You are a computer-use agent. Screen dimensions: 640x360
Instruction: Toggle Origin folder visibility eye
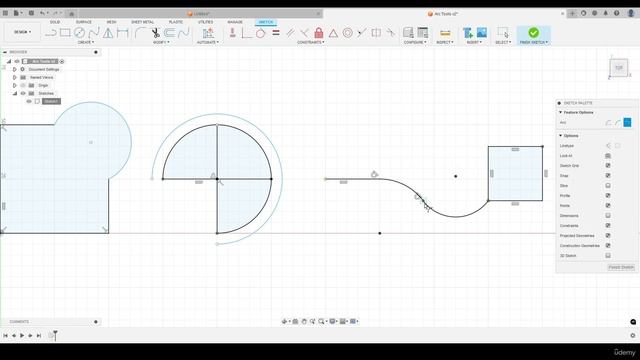23,85
